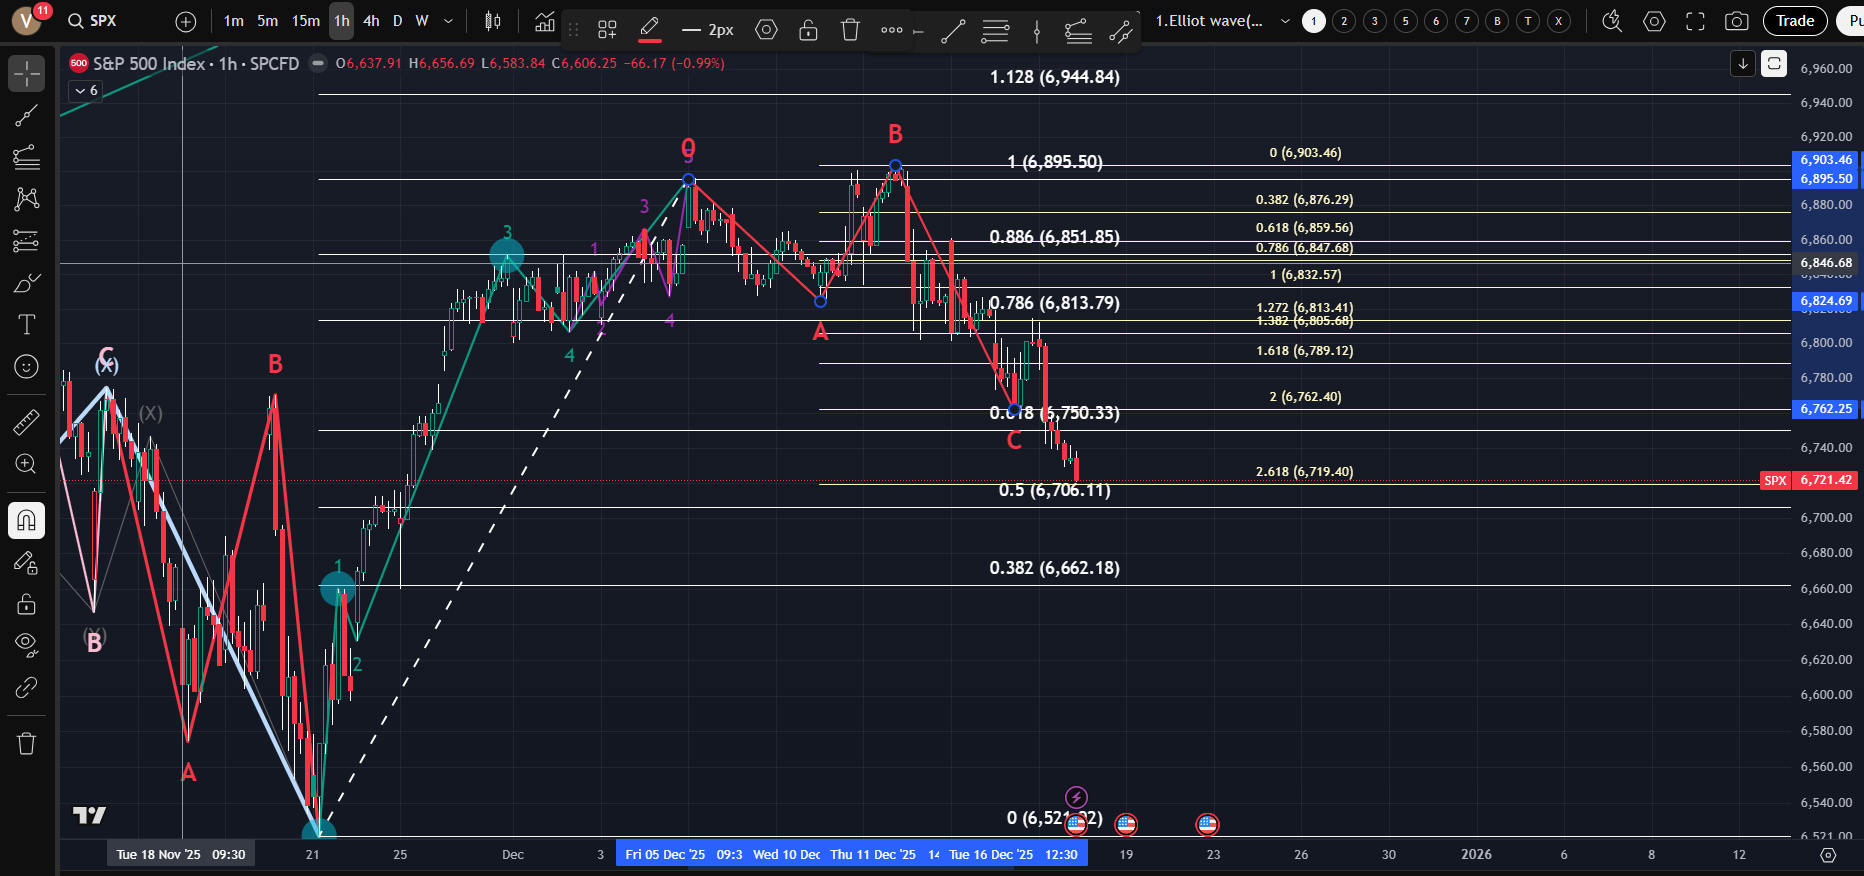Select the Text tool in left toolbar

[x=27, y=325]
